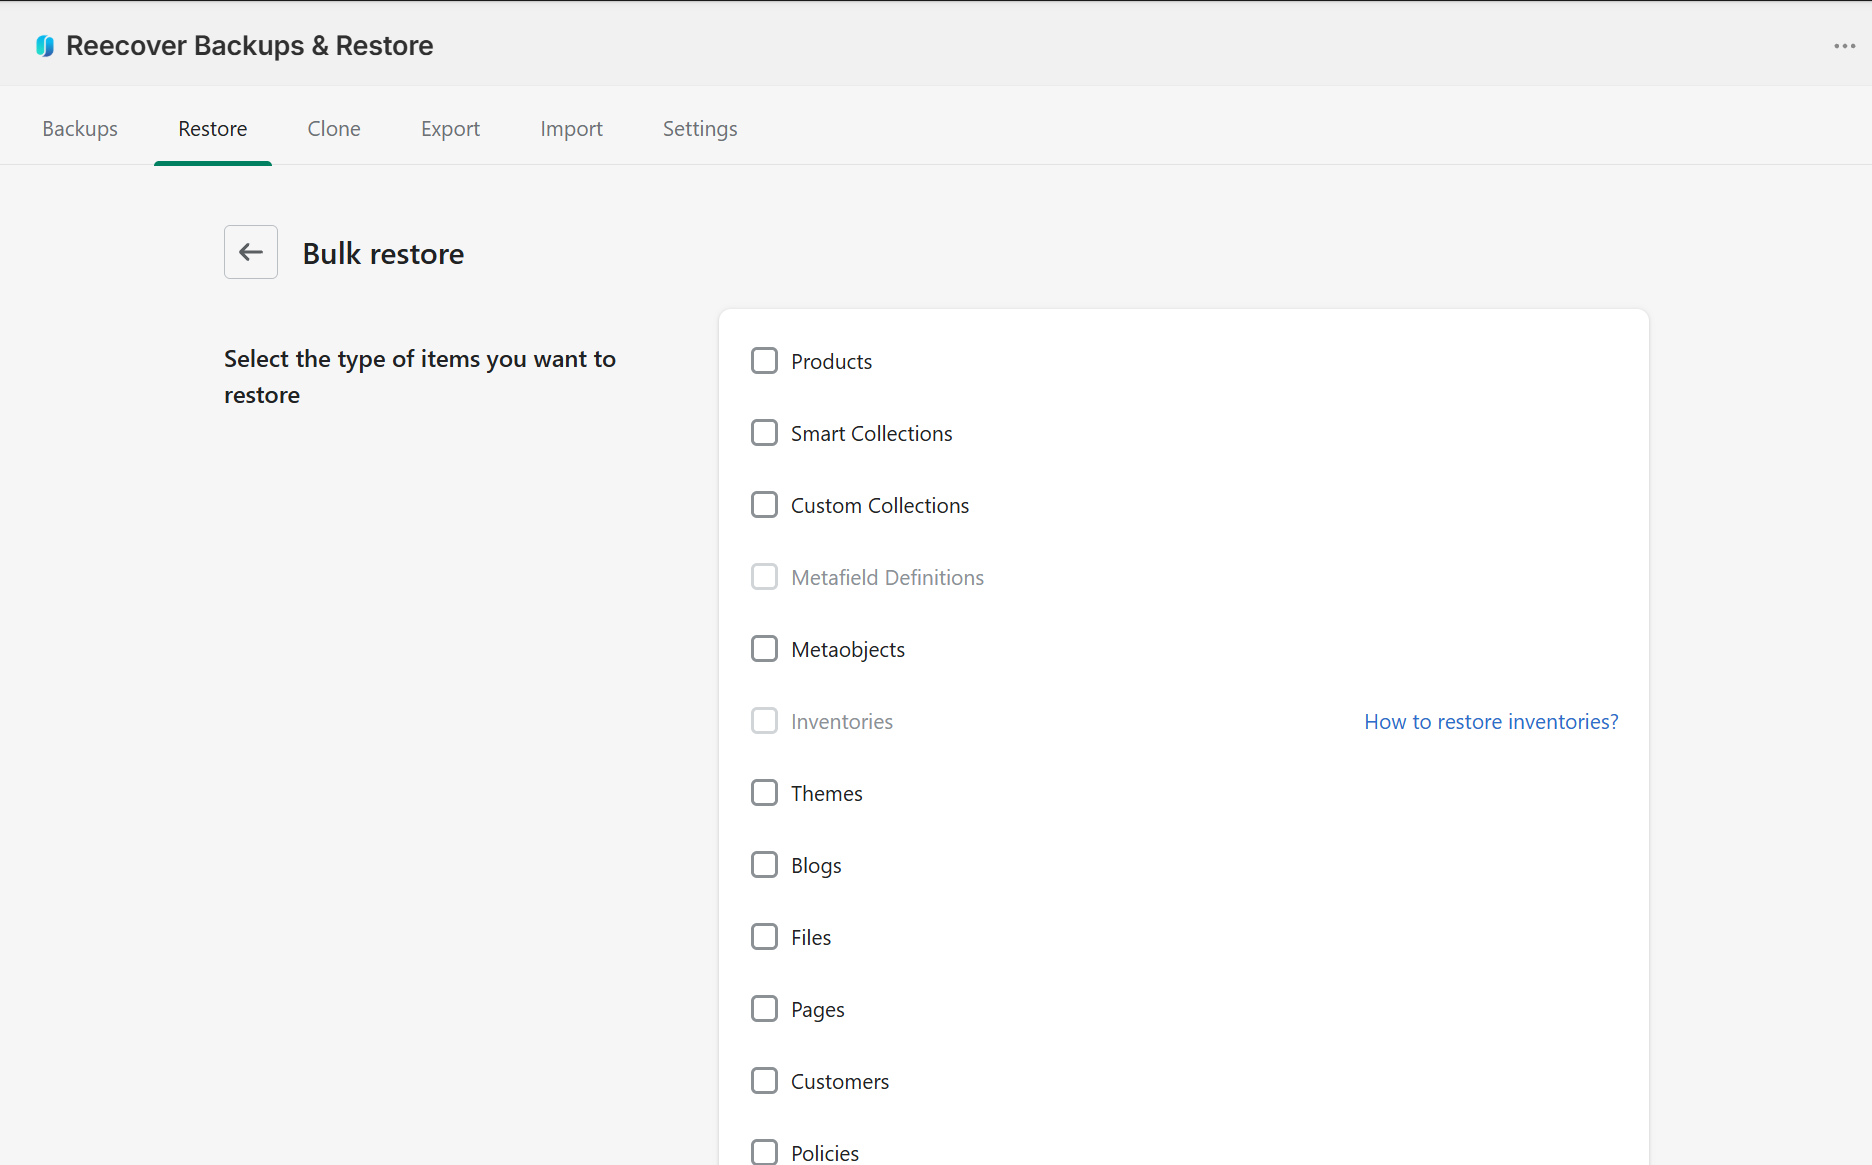Switch to the Backups tab

[x=80, y=129]
